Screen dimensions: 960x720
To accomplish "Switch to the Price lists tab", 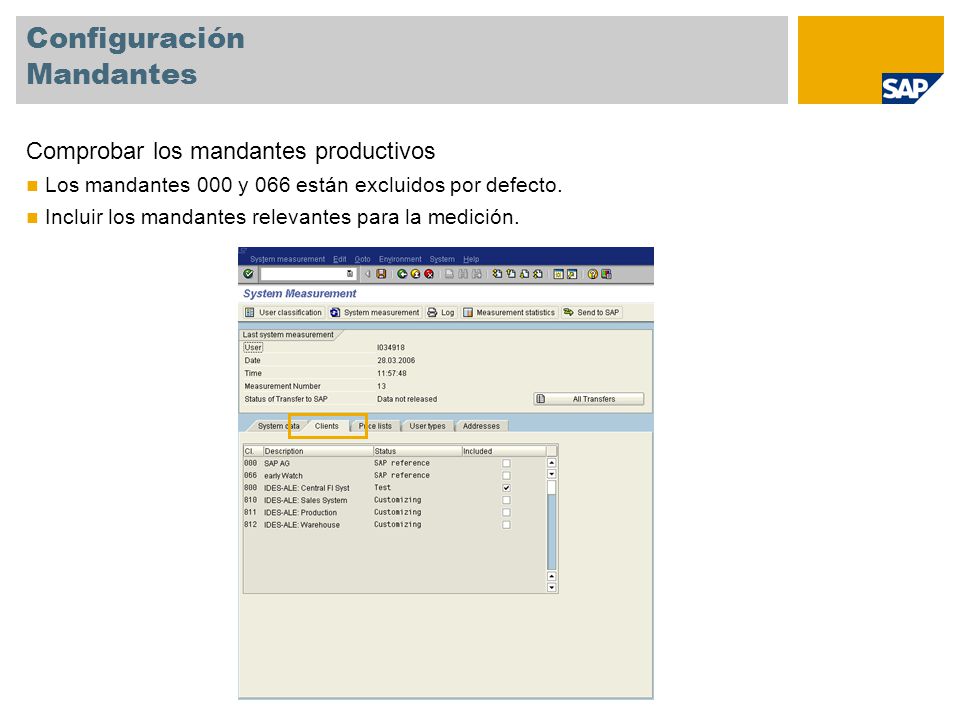I will coord(375,426).
